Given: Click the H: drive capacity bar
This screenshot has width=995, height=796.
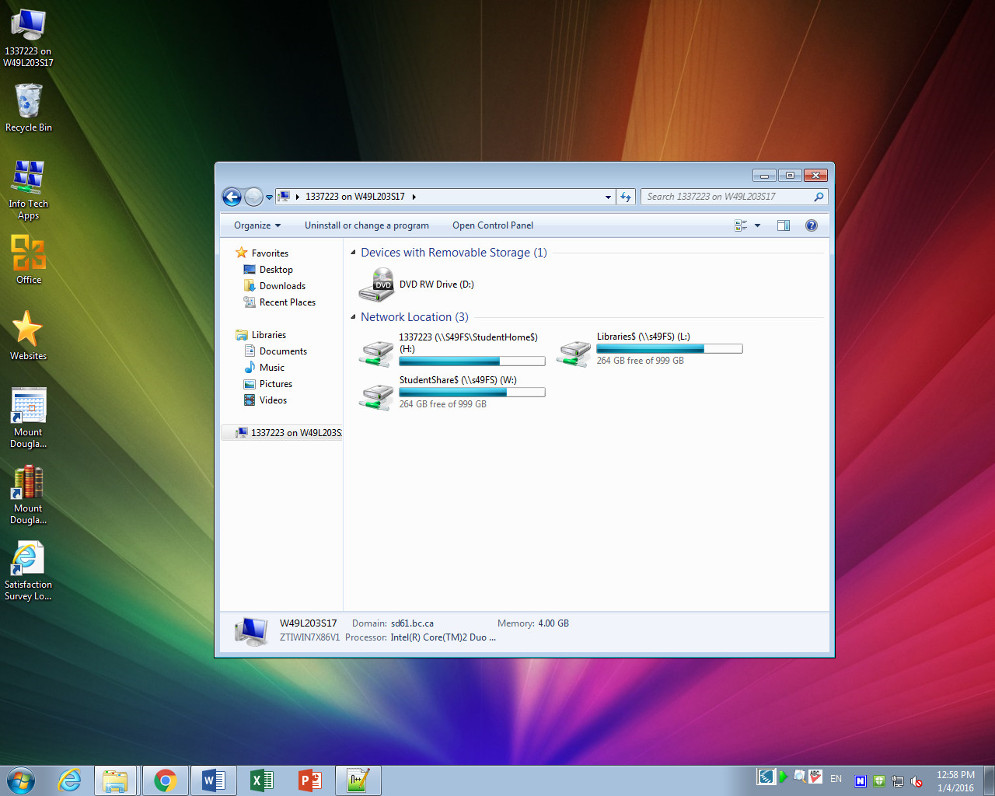Looking at the screenshot, I should [472, 361].
